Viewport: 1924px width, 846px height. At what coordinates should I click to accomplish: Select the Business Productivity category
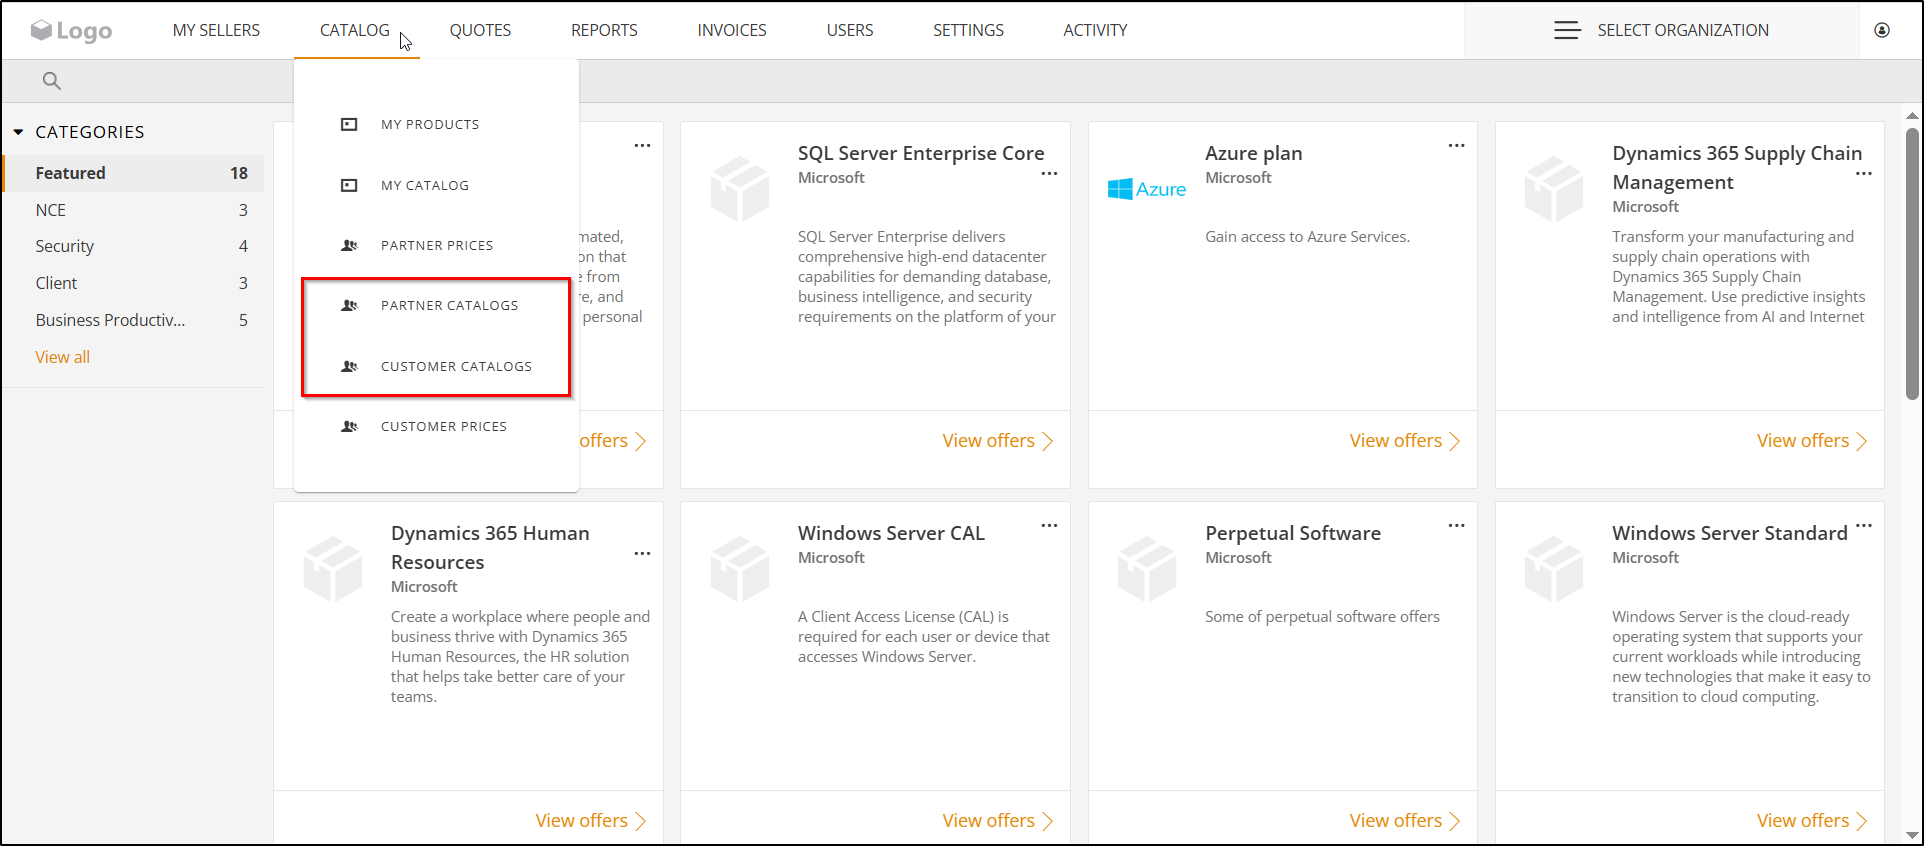pos(134,320)
